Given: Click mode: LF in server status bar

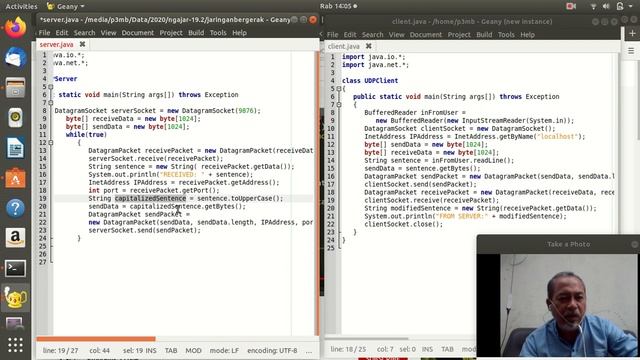Looking at the screenshot, I should 224,351.
